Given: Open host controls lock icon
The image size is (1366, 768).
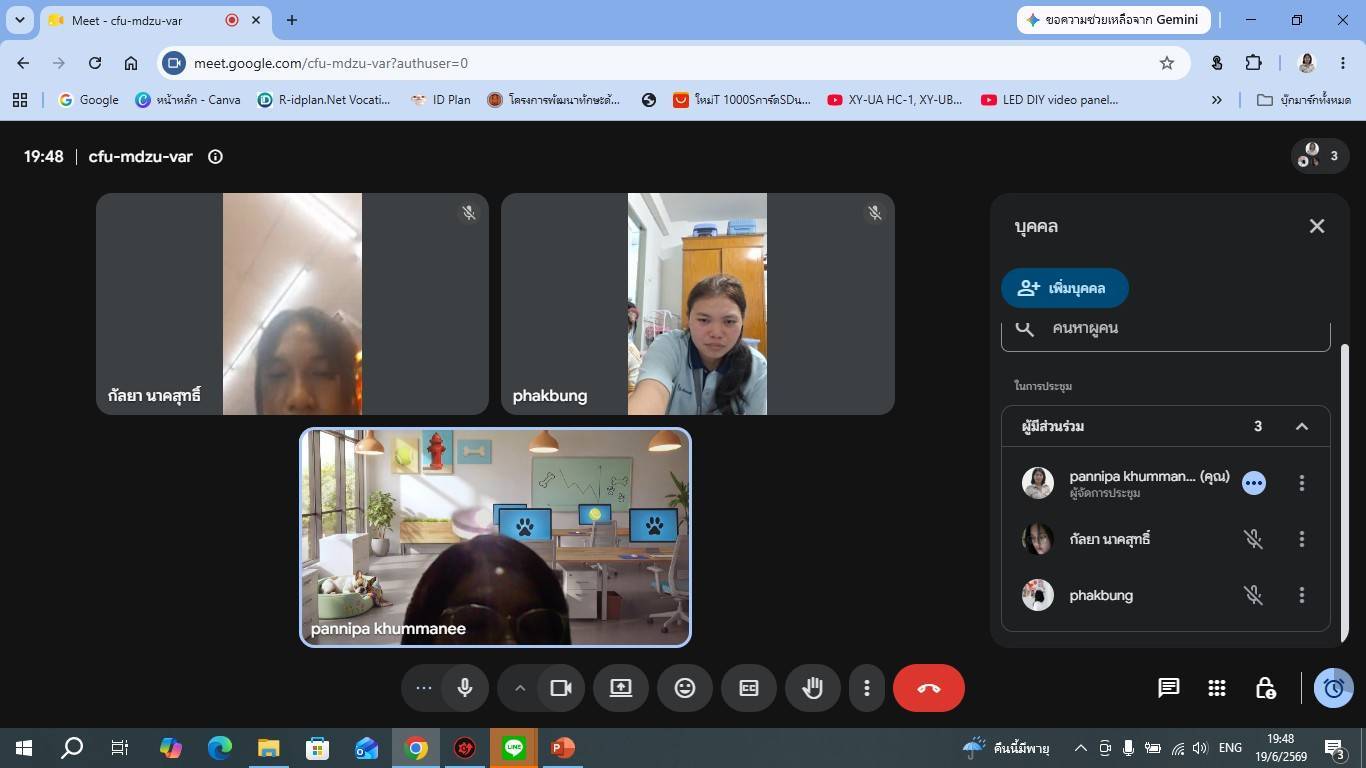Looking at the screenshot, I should pyautogui.click(x=1265, y=688).
